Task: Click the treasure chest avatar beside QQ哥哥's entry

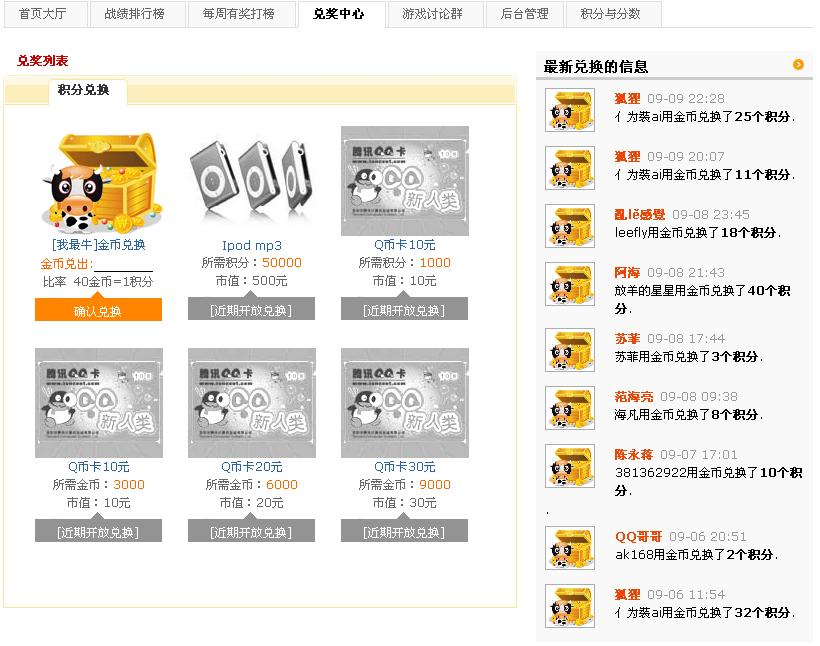Action: 570,548
